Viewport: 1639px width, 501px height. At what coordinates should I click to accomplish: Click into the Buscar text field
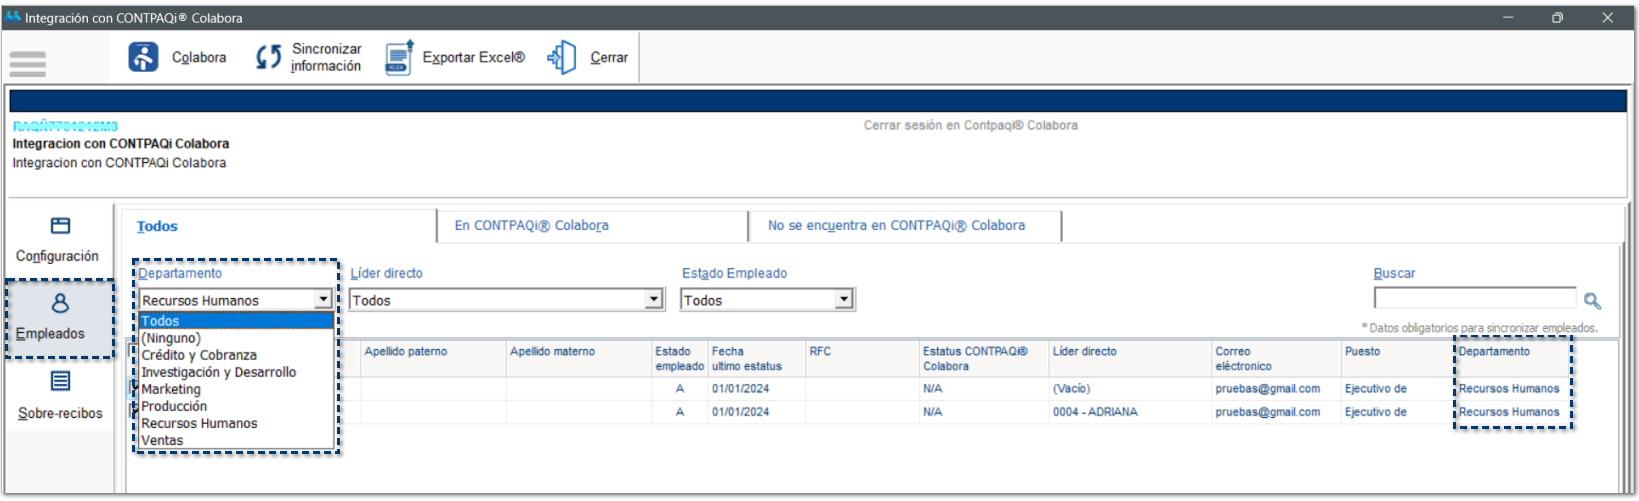(x=1474, y=299)
